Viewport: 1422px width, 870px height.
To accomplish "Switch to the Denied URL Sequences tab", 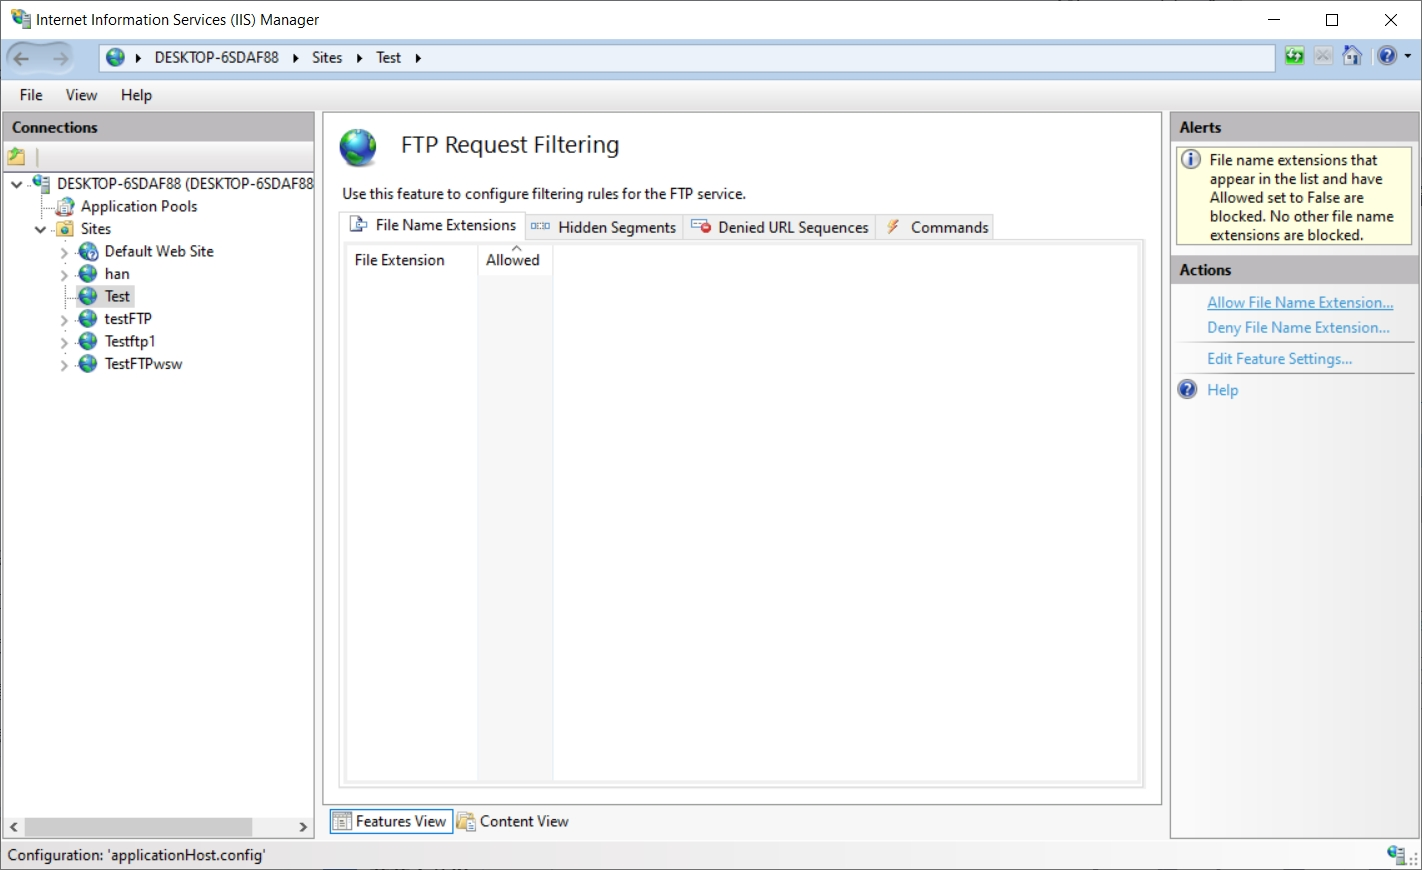I will (779, 227).
